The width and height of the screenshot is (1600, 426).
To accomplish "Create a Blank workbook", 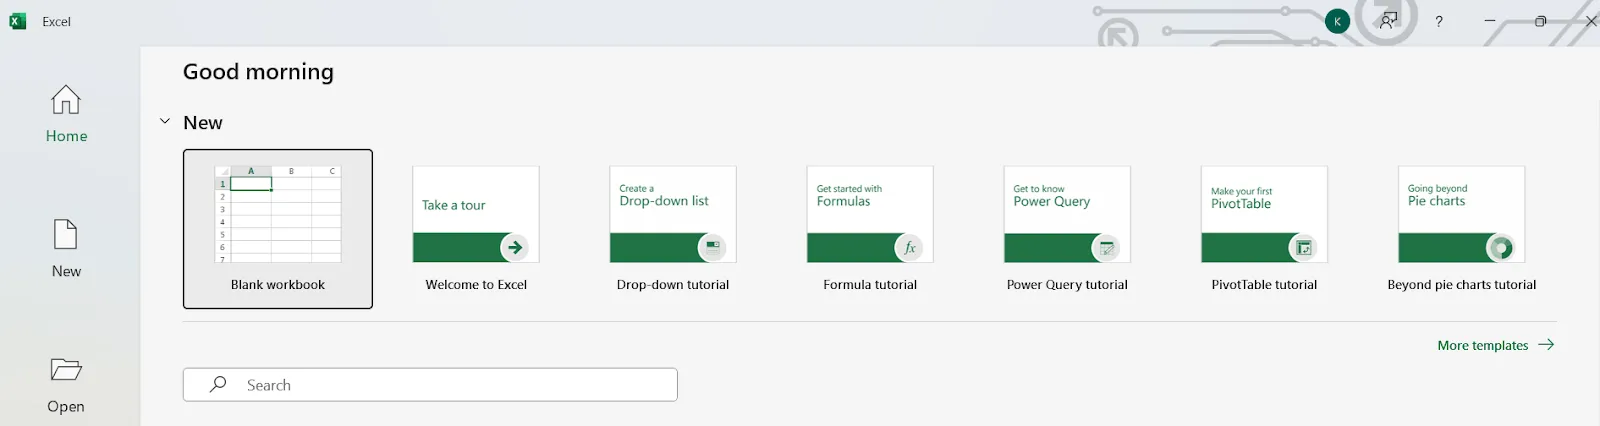I will click(x=278, y=229).
